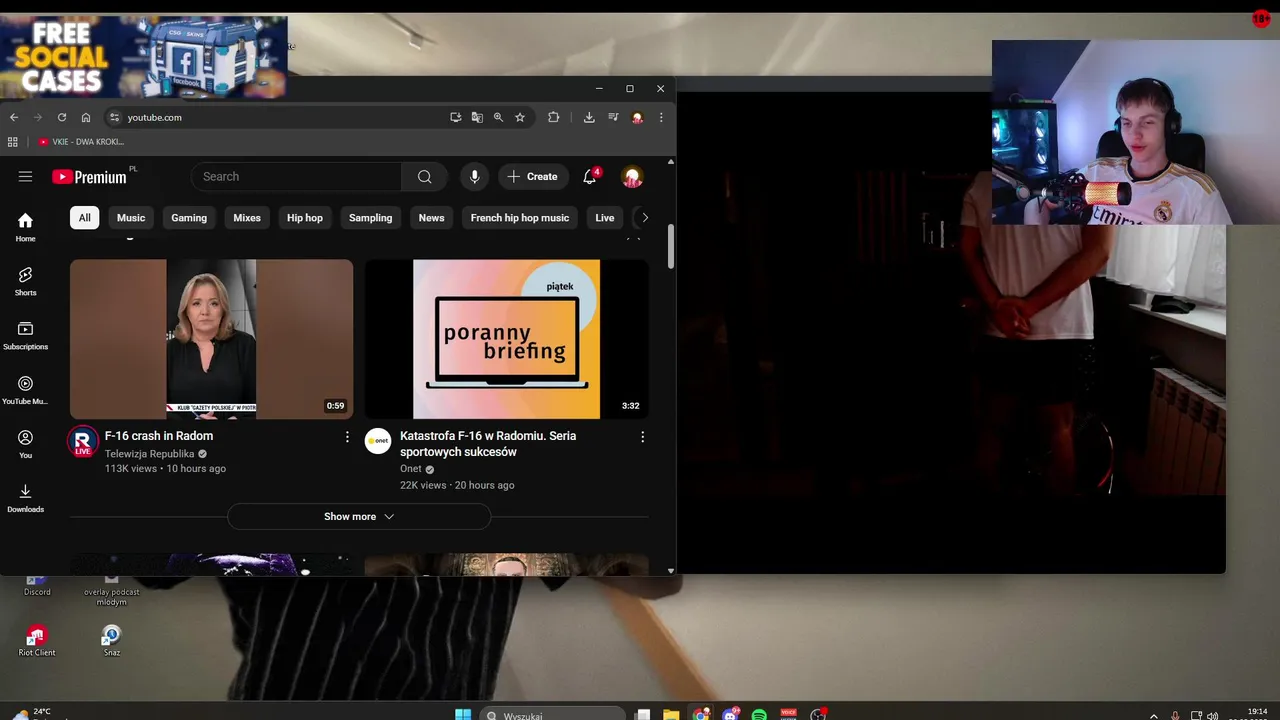Show hidden system tray icons chevron
The width and height of the screenshot is (1280, 720).
[1154, 716]
